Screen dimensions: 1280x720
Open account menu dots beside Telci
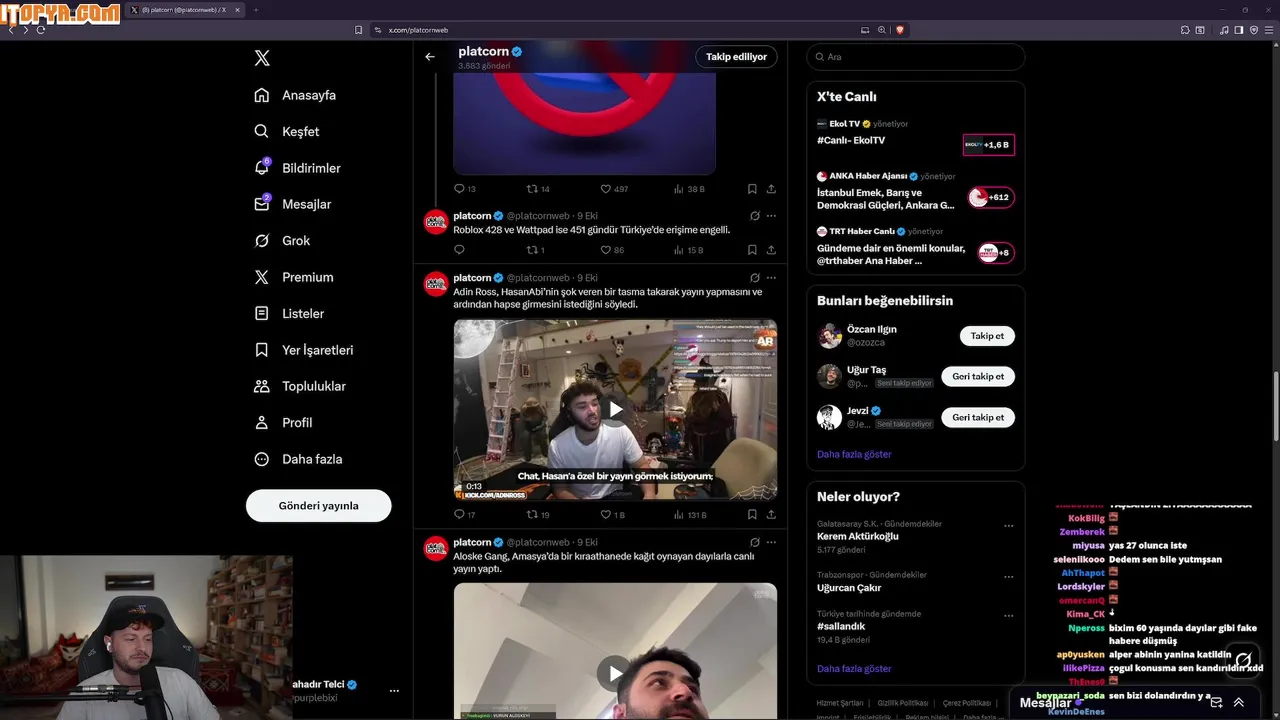(x=394, y=691)
